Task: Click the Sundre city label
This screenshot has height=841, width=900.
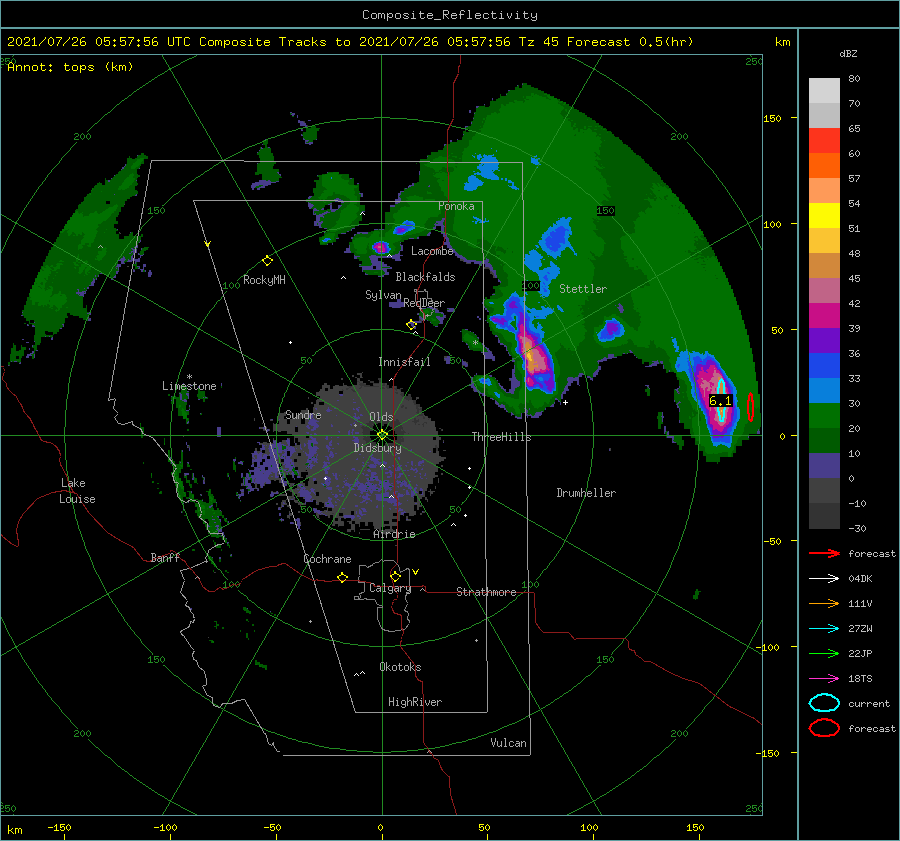Action: [x=303, y=415]
